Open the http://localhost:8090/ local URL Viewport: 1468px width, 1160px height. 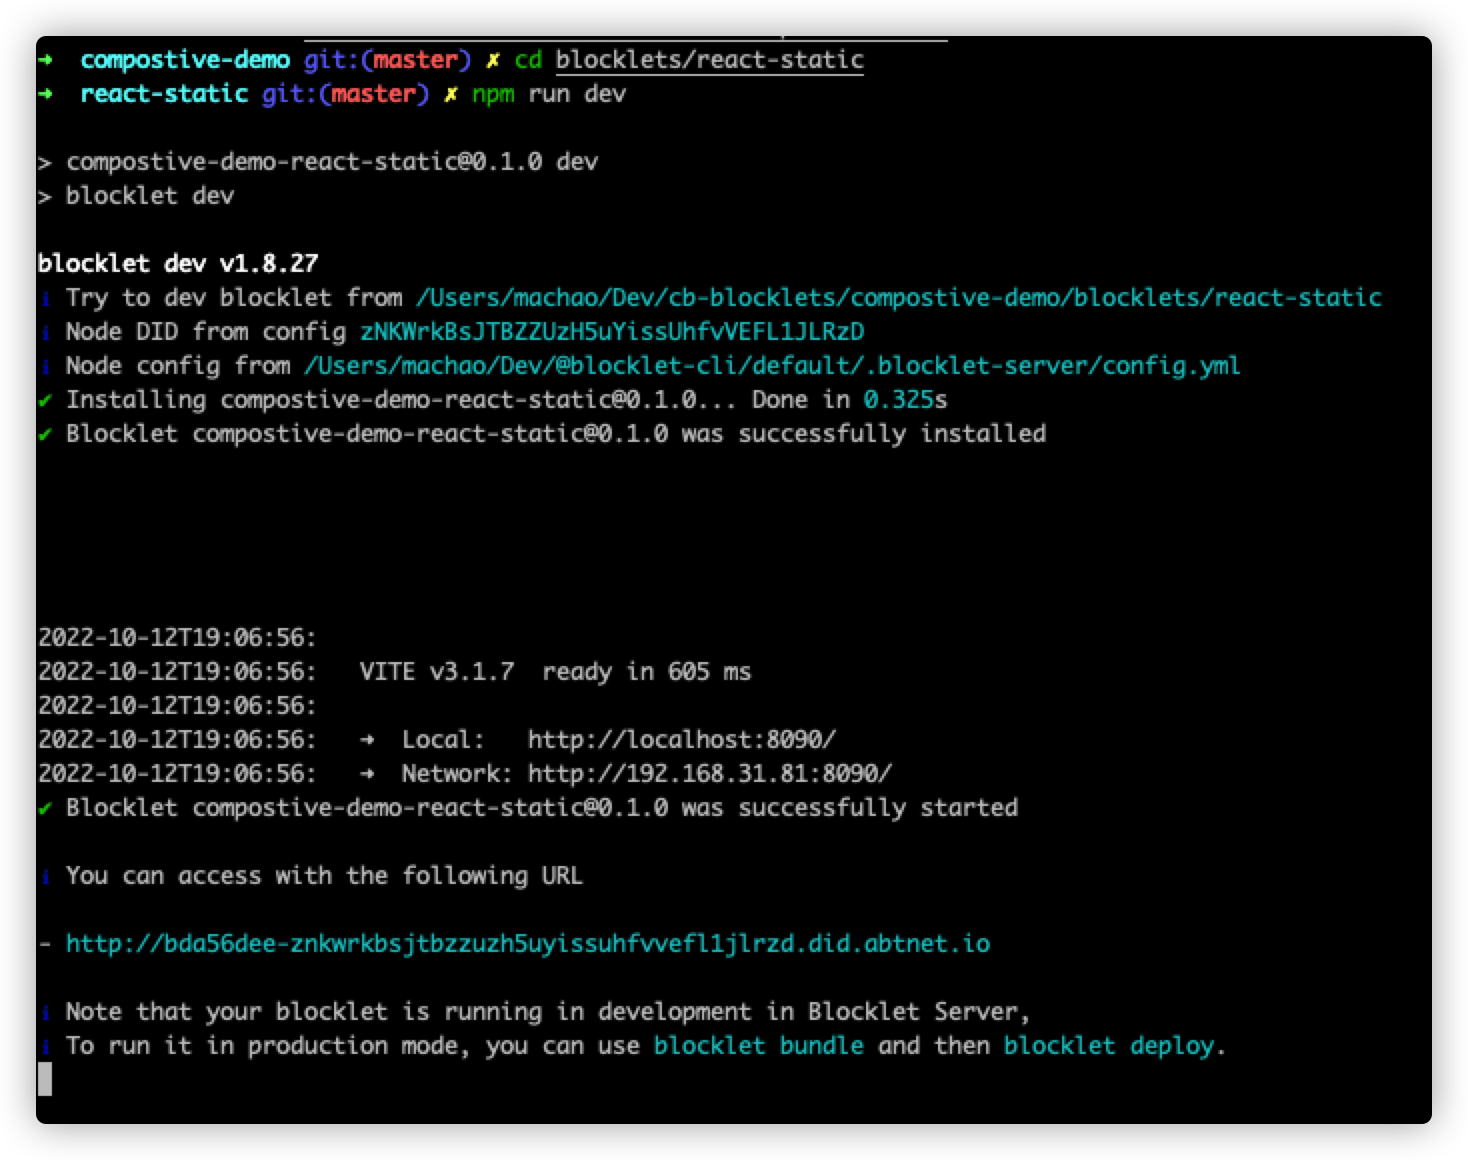(681, 740)
